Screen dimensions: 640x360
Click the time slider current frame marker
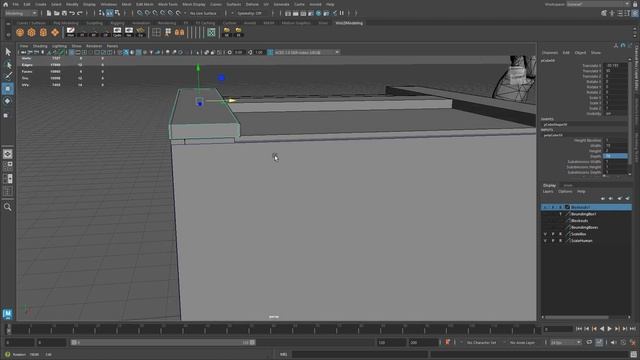[x=9, y=329]
